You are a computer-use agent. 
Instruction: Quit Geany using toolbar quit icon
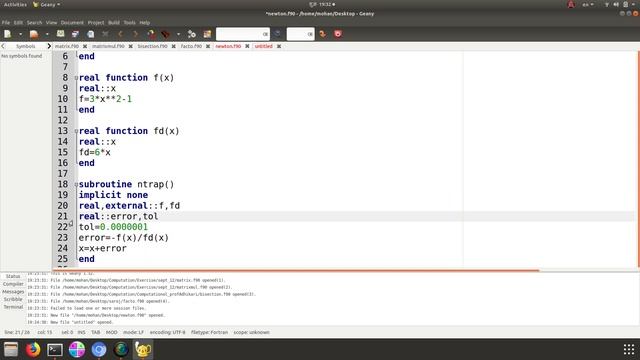coord(338,34)
